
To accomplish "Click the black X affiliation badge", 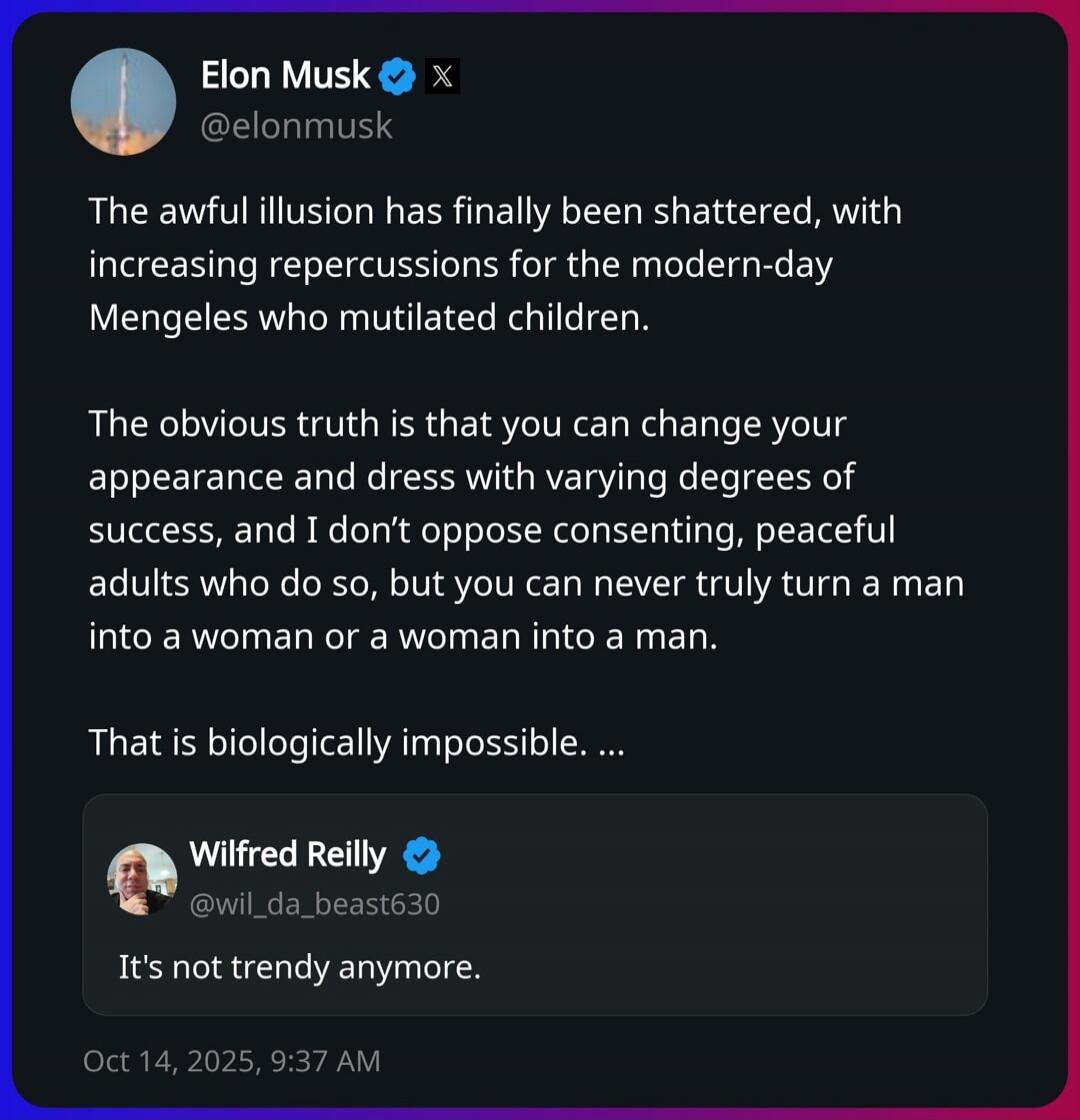I will click(x=442, y=77).
